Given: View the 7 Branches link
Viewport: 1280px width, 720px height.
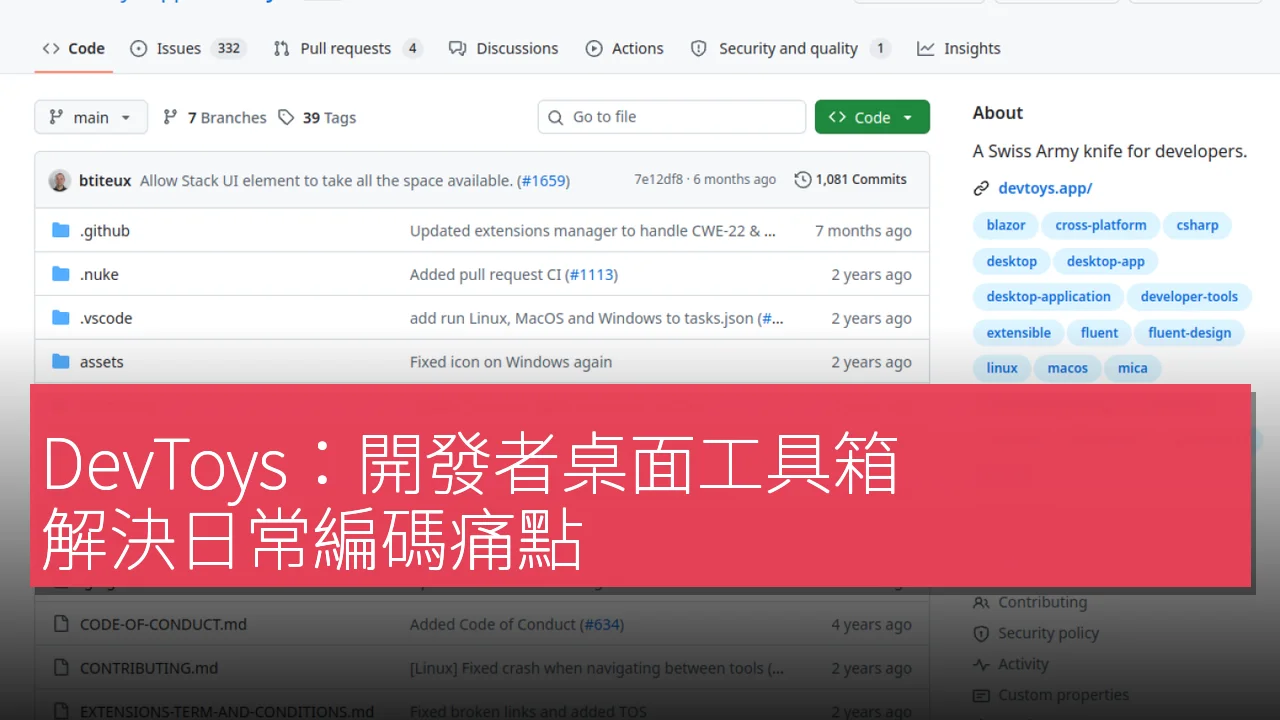Looking at the screenshot, I should click(215, 118).
